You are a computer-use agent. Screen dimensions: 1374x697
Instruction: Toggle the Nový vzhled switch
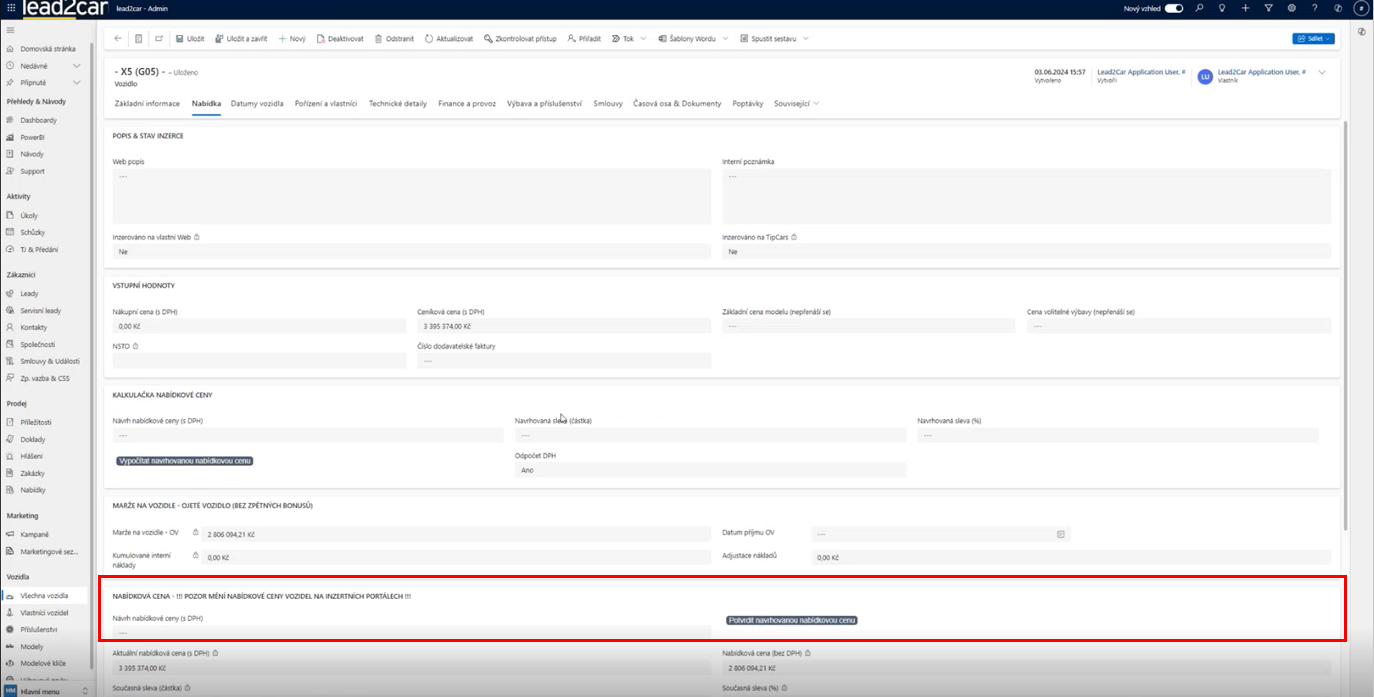point(1174,8)
